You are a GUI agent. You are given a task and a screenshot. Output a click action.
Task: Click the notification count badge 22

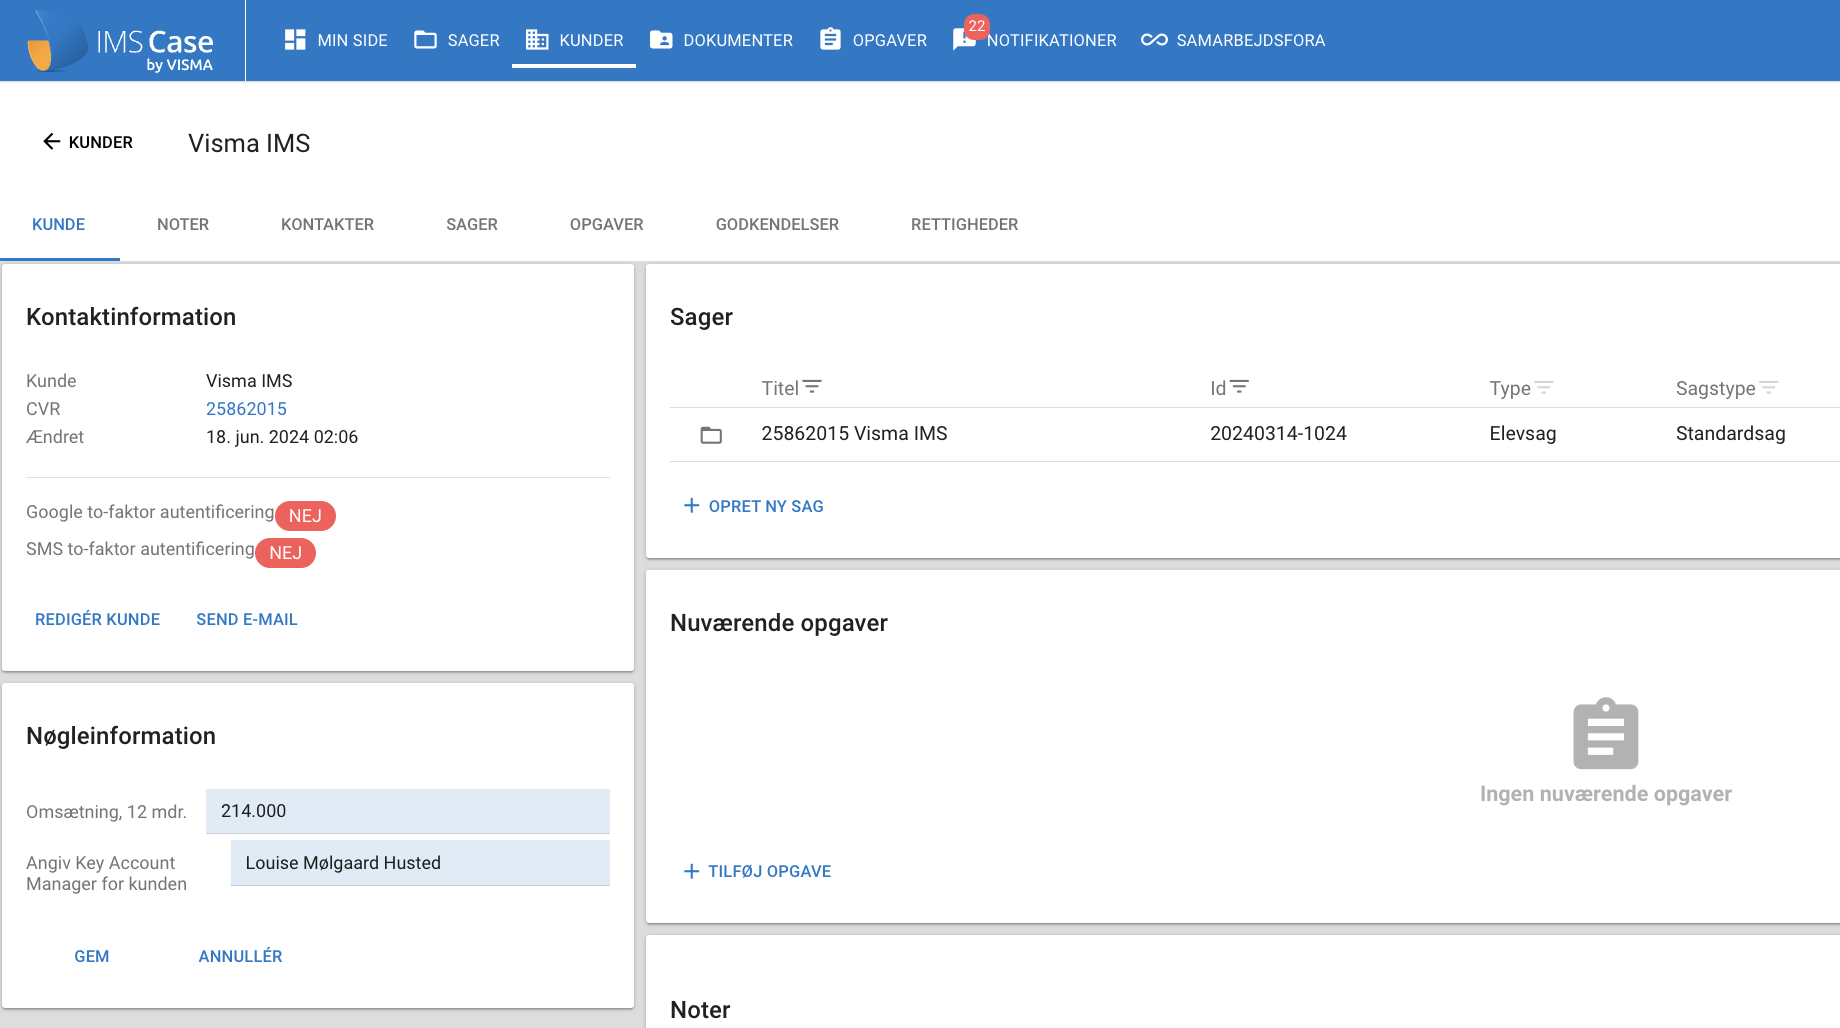(x=977, y=26)
